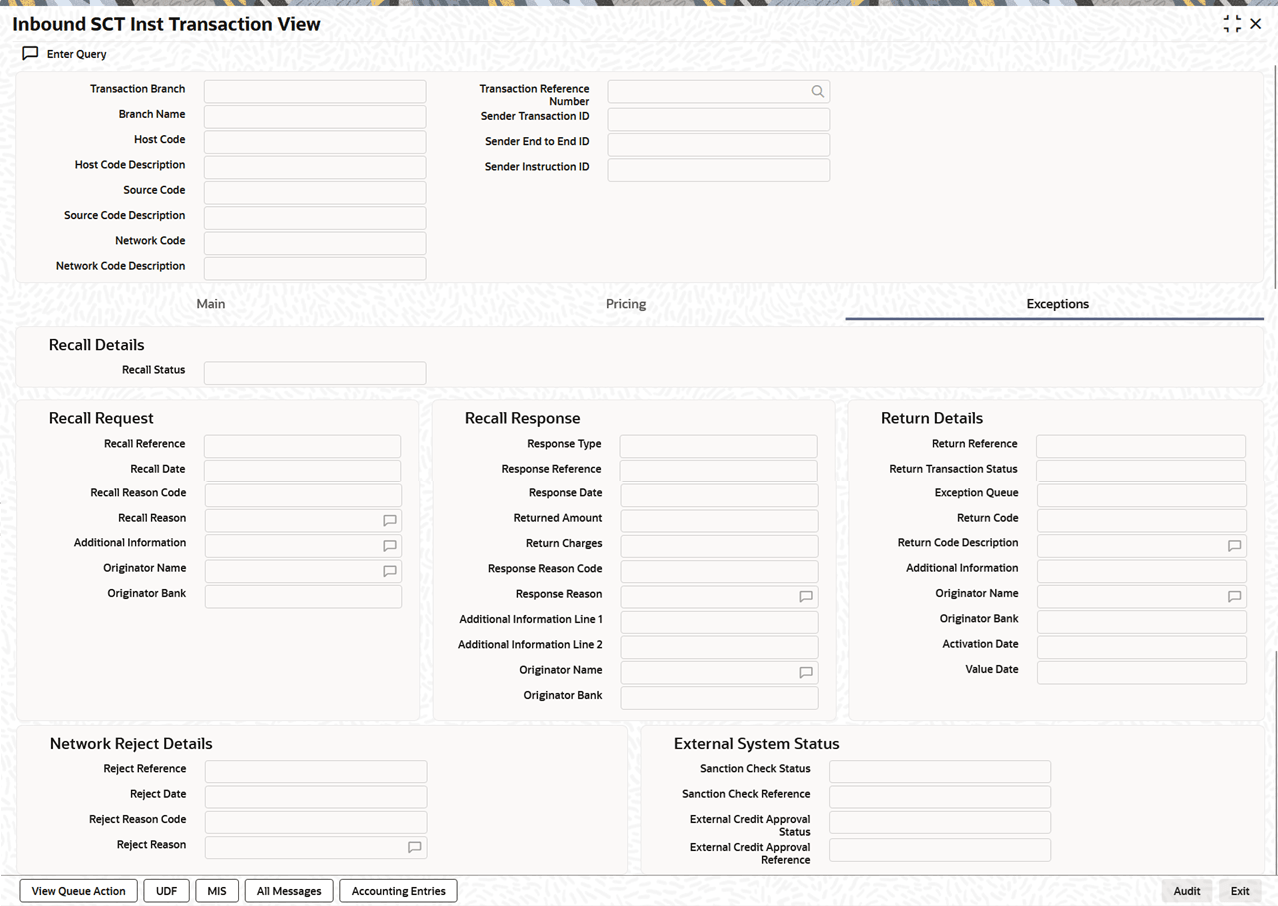Click the Sanction Check Reference field
This screenshot has height=906, width=1278.
click(940, 797)
